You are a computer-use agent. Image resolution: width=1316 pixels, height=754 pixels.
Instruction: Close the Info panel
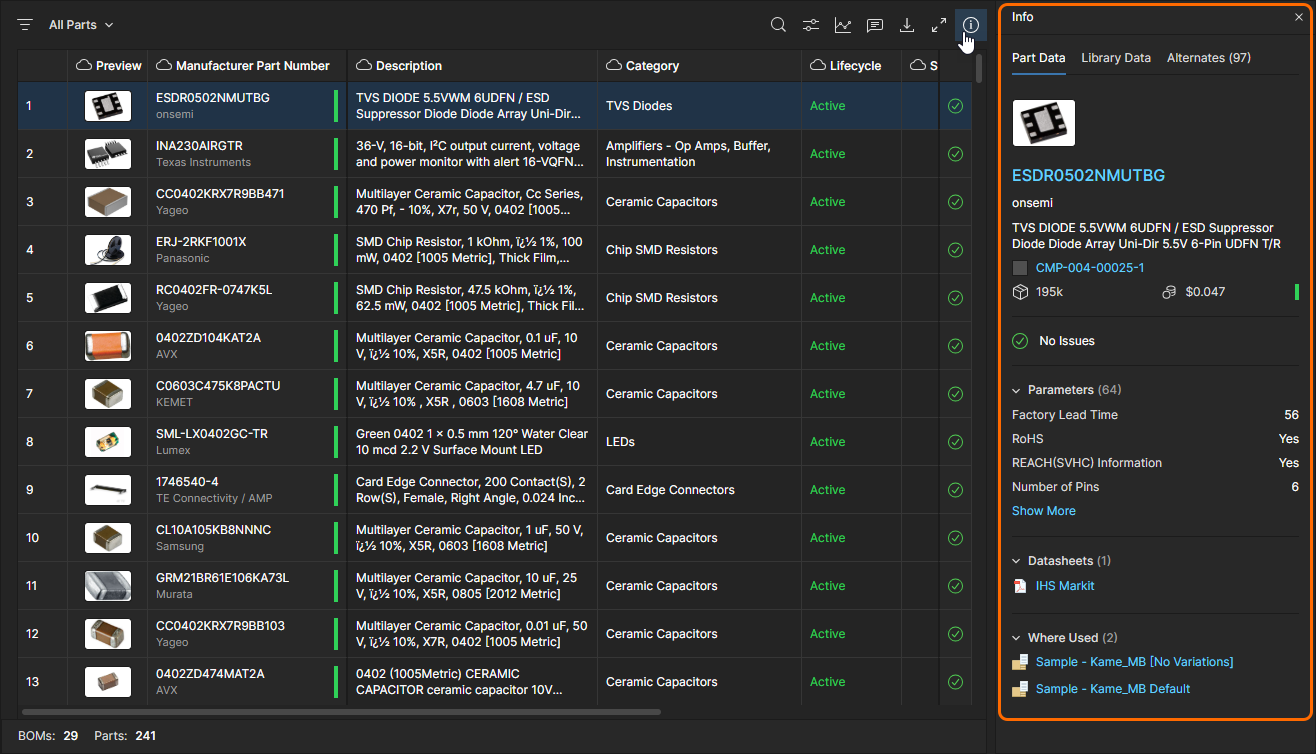[x=1299, y=17]
